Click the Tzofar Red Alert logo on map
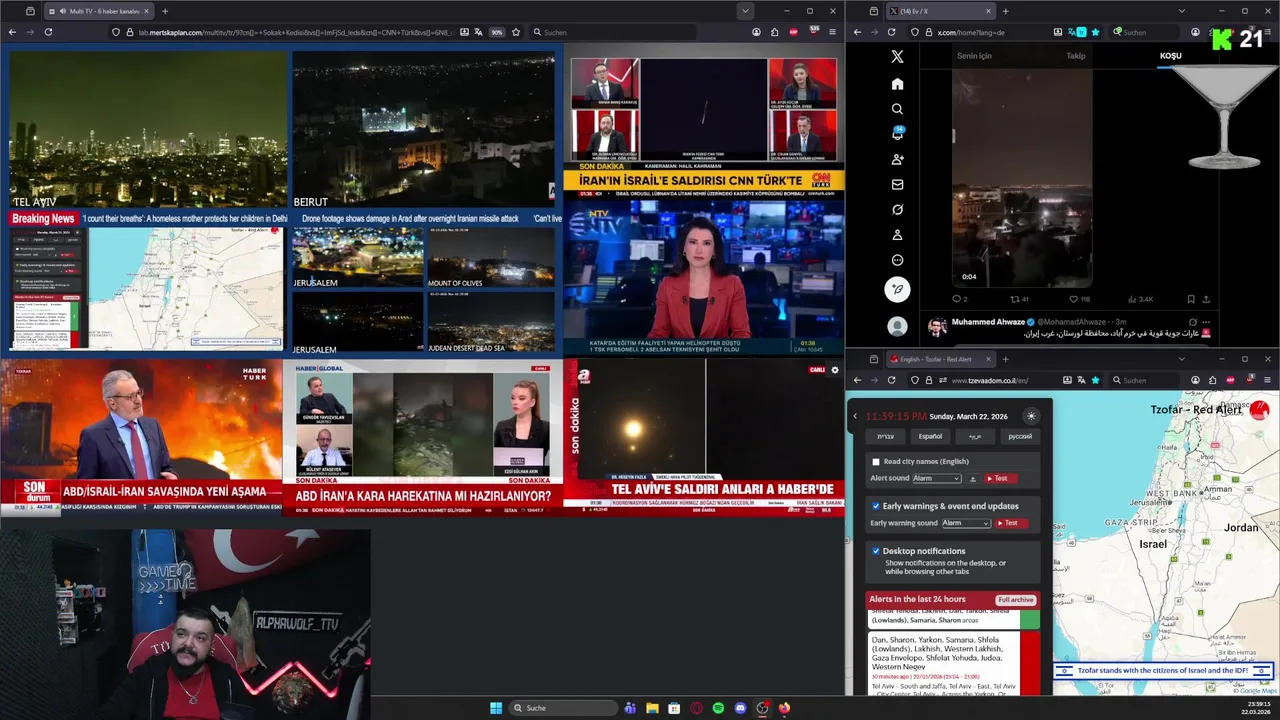 click(x=1259, y=409)
